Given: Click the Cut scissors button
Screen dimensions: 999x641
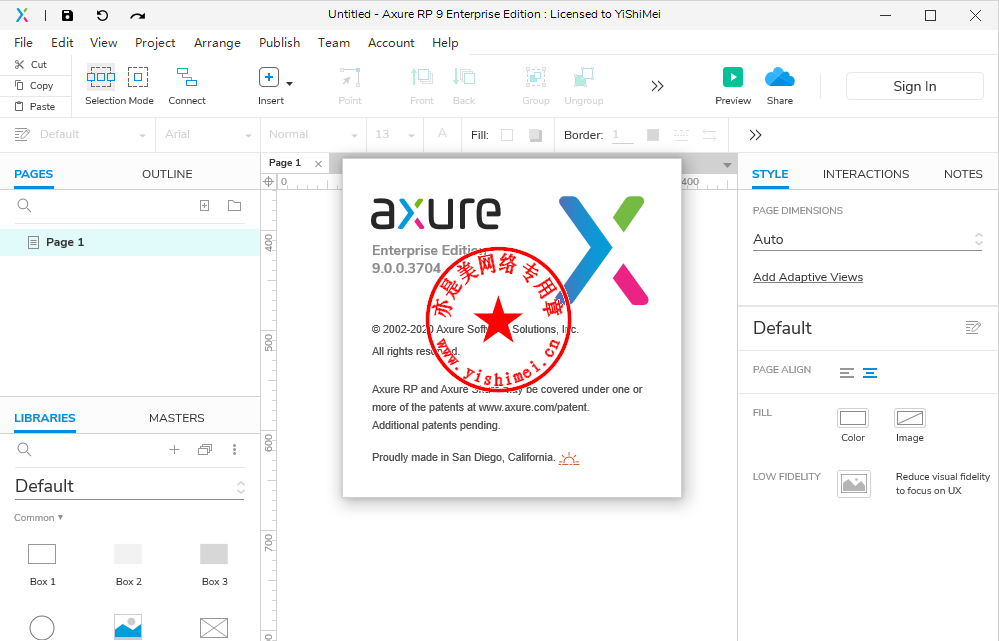Looking at the screenshot, I should click(31, 64).
